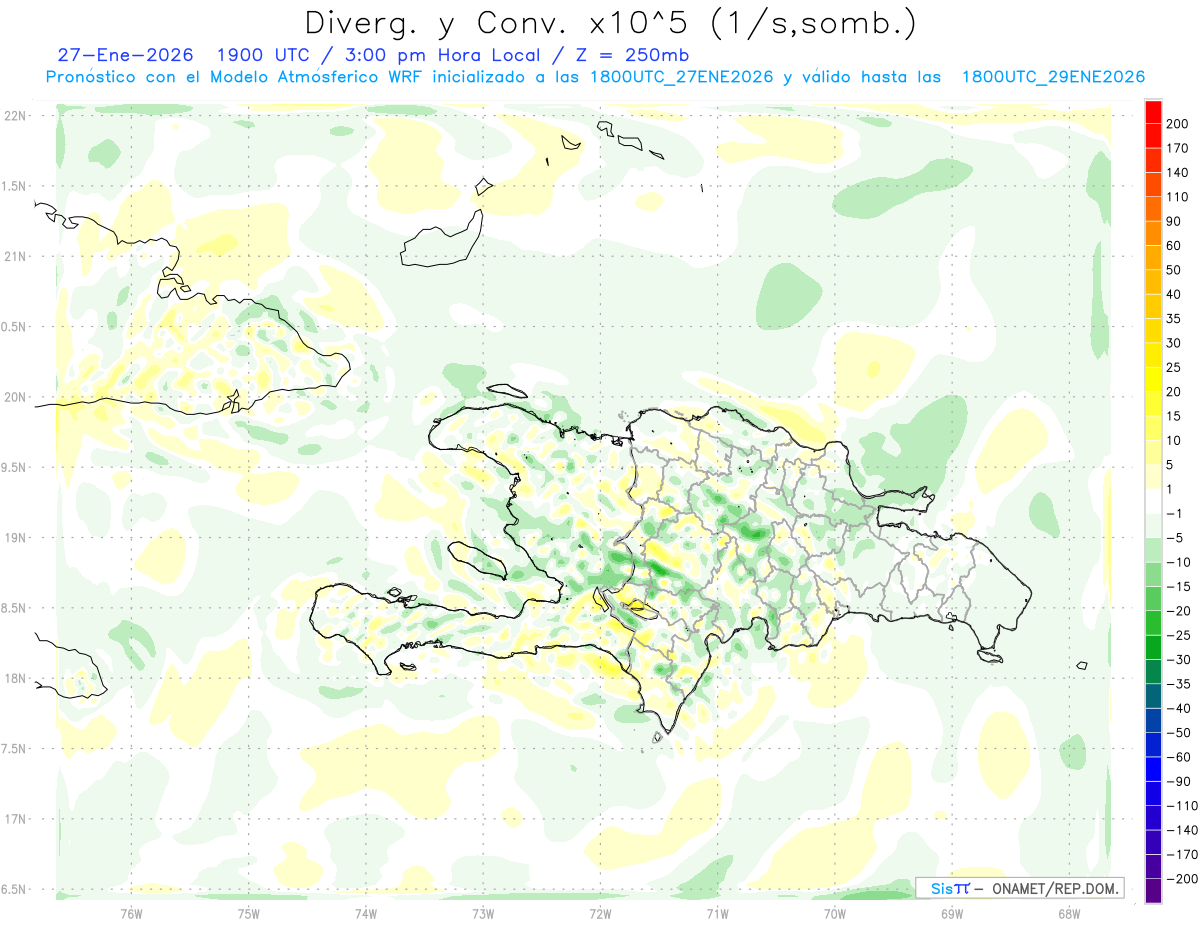Click the pale yellow colorbar segment between 1 and 5

coord(1153,476)
